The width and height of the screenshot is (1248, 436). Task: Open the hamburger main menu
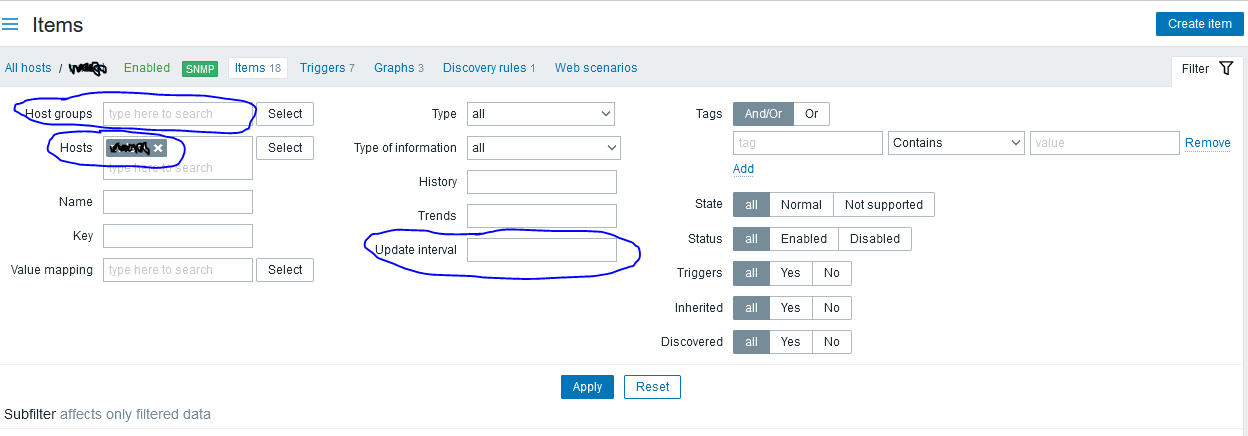coord(11,25)
